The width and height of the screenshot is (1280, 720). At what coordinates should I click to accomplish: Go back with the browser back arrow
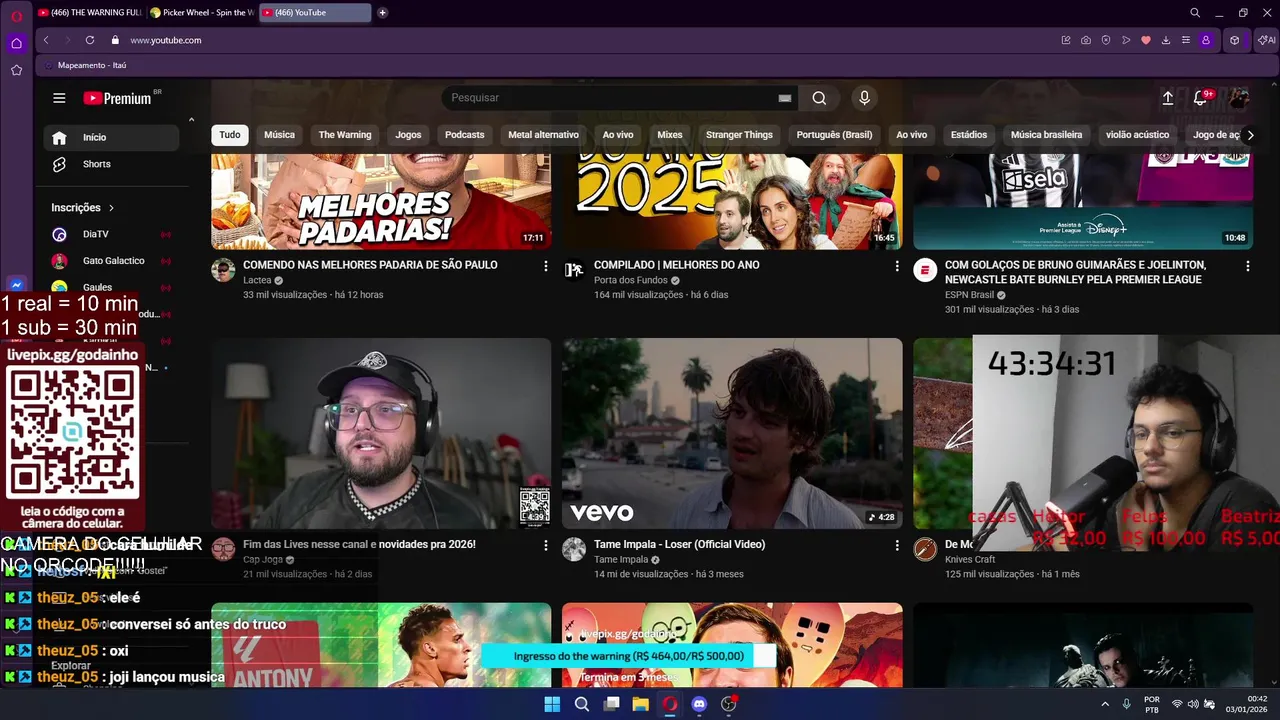point(46,40)
